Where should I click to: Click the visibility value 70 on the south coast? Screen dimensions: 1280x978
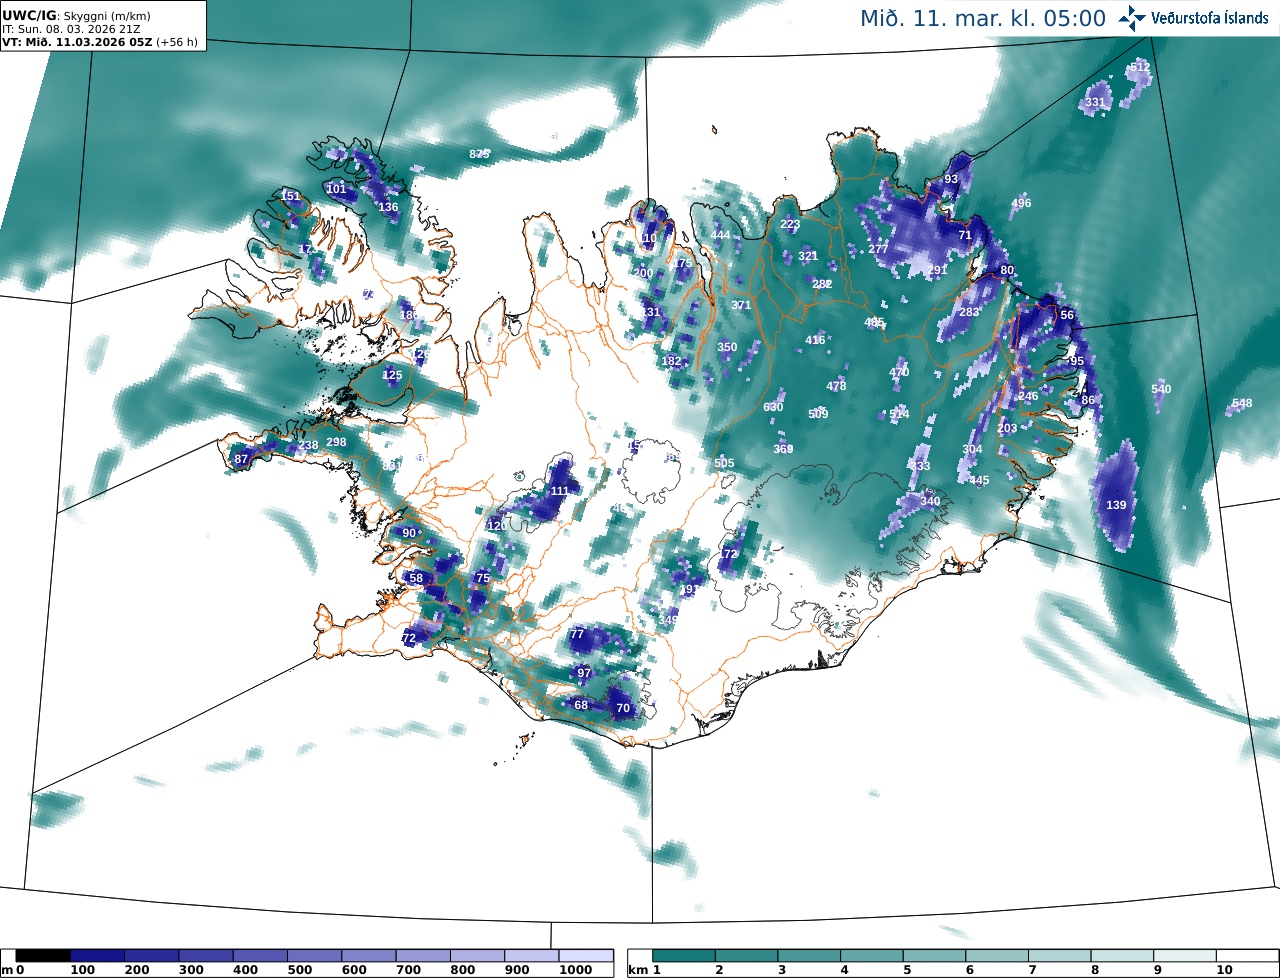623,708
